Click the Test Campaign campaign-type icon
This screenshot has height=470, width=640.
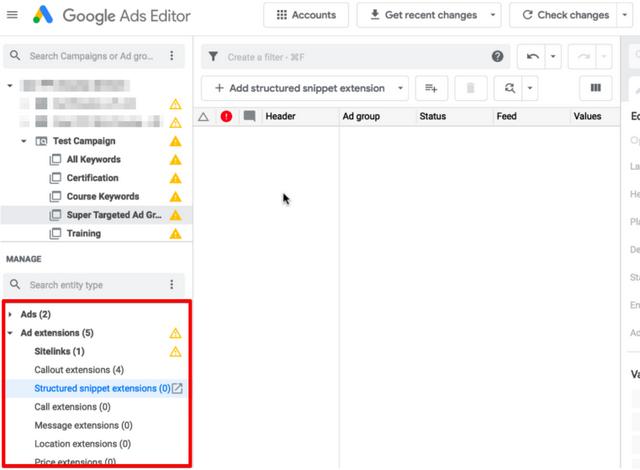pos(41,141)
